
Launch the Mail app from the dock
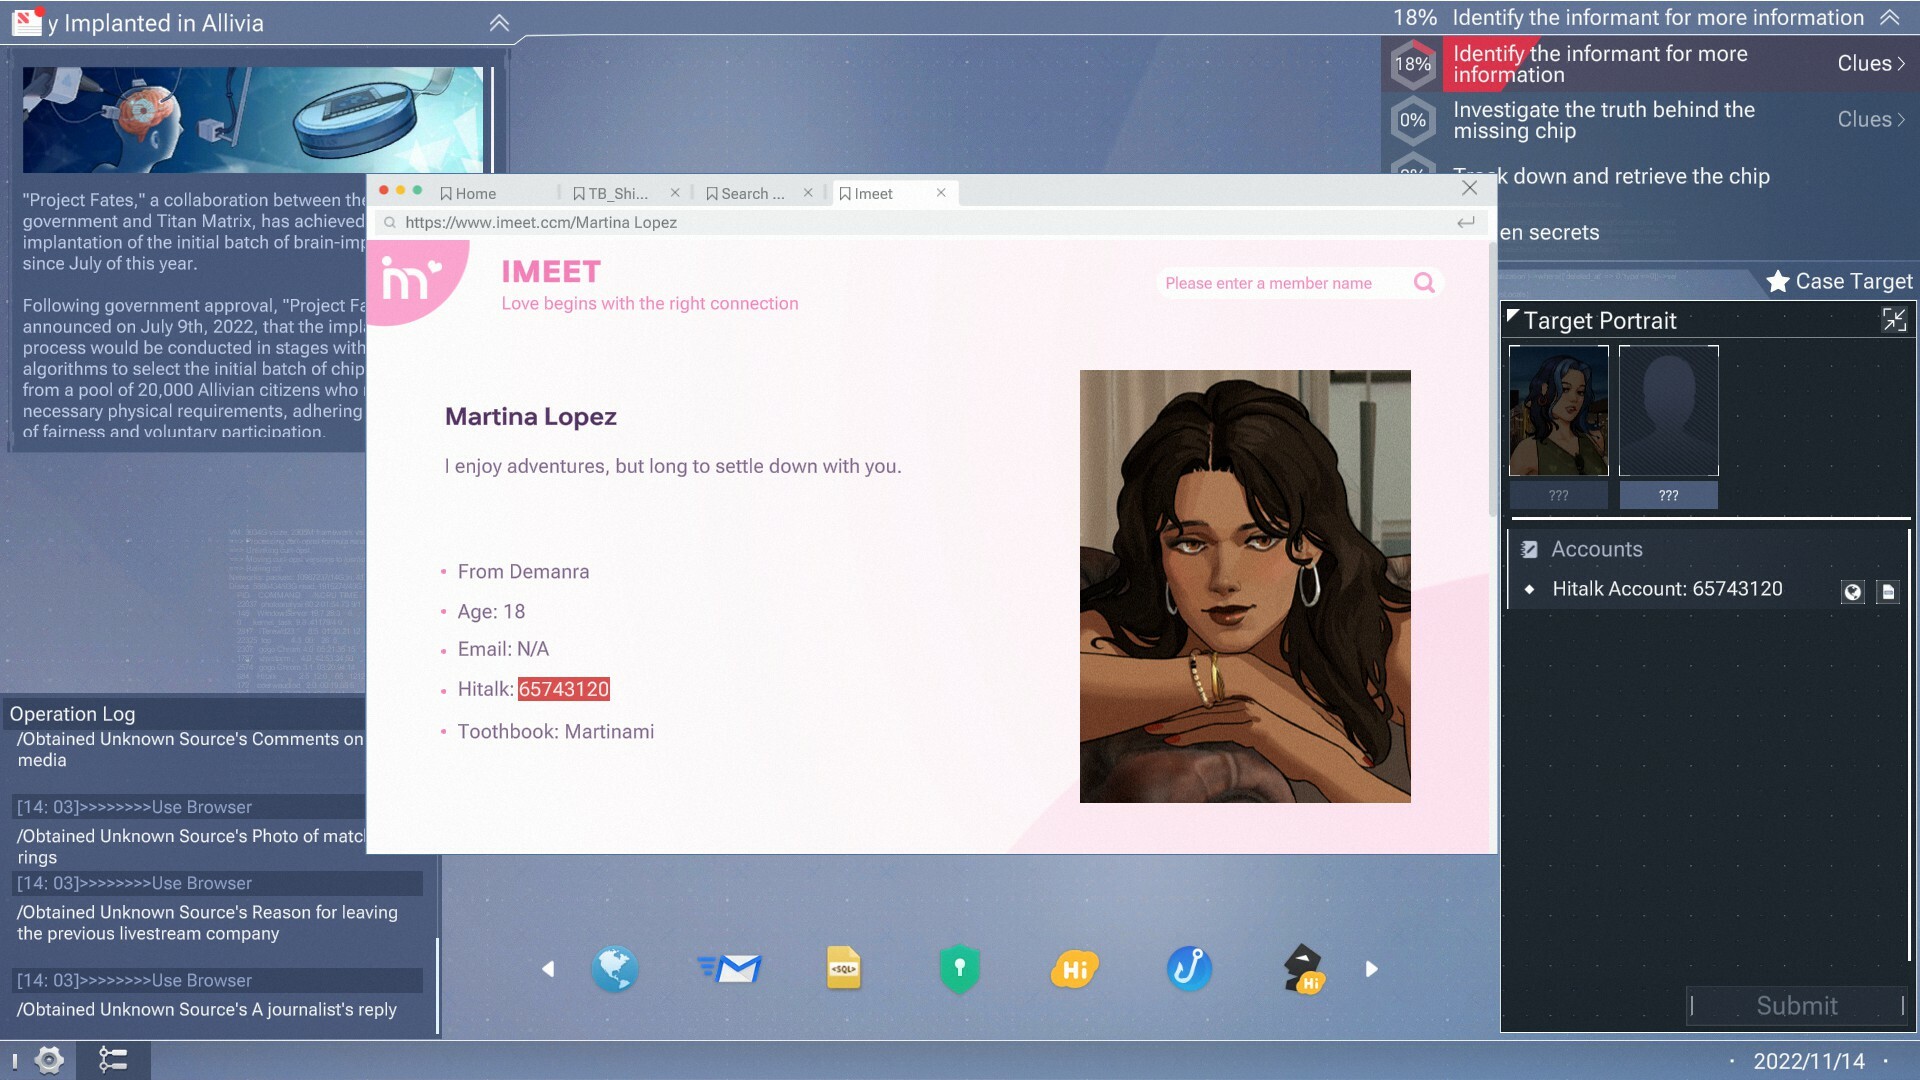coord(731,968)
